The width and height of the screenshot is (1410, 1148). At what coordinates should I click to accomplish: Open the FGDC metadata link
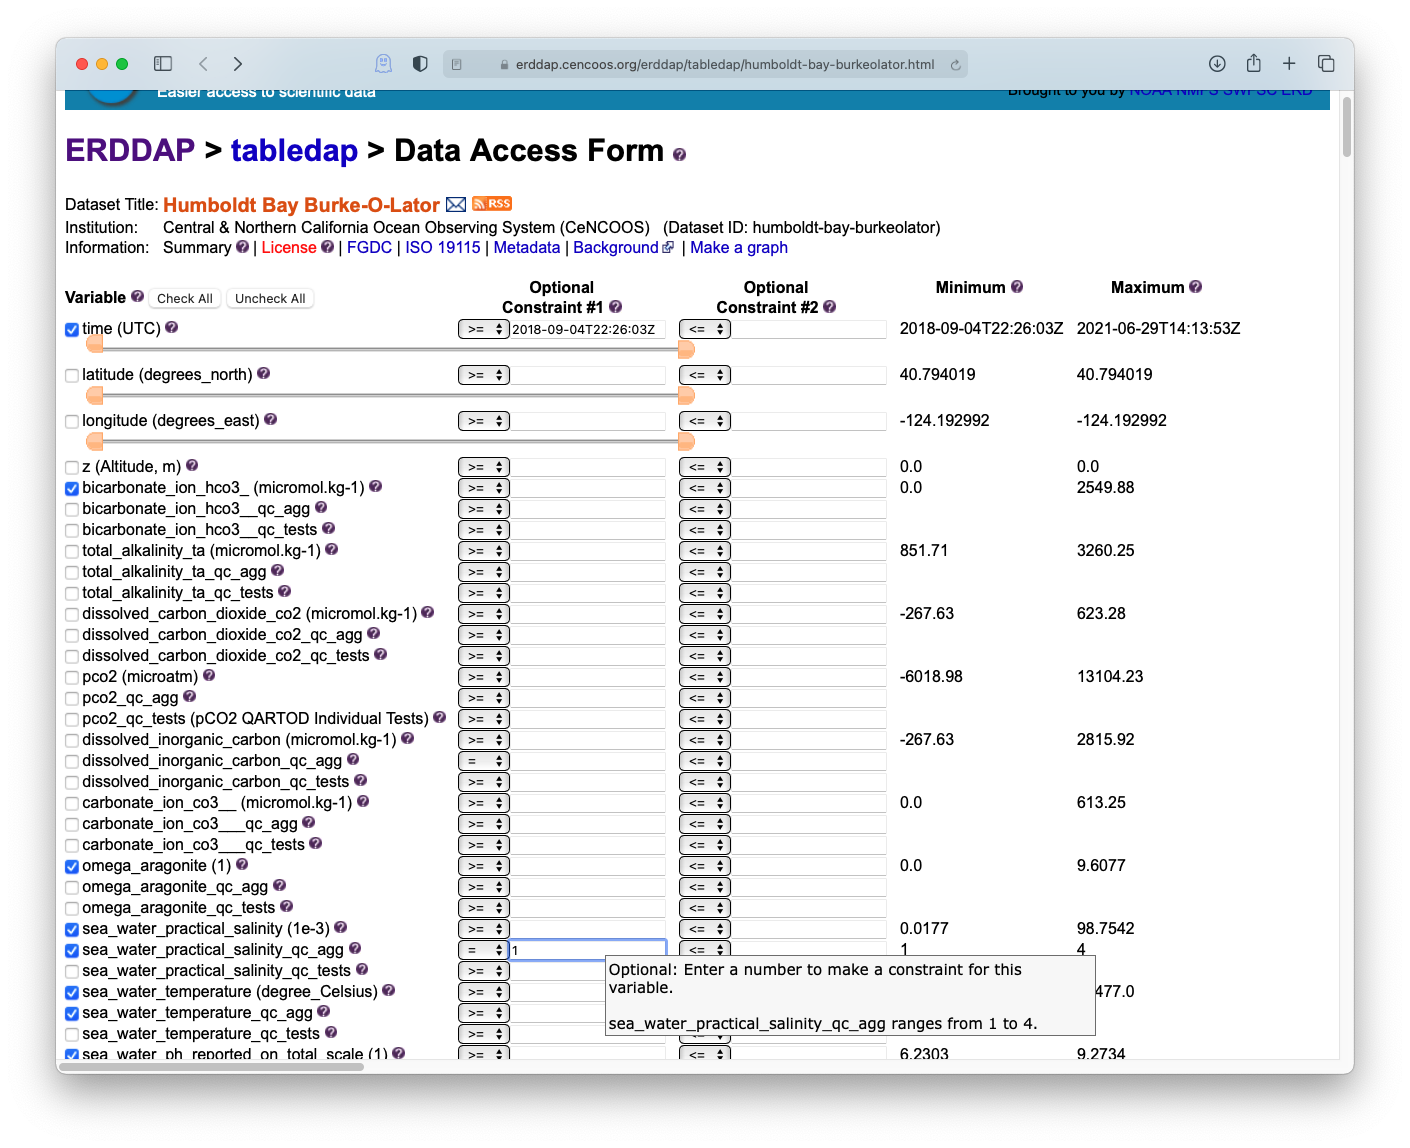[369, 247]
